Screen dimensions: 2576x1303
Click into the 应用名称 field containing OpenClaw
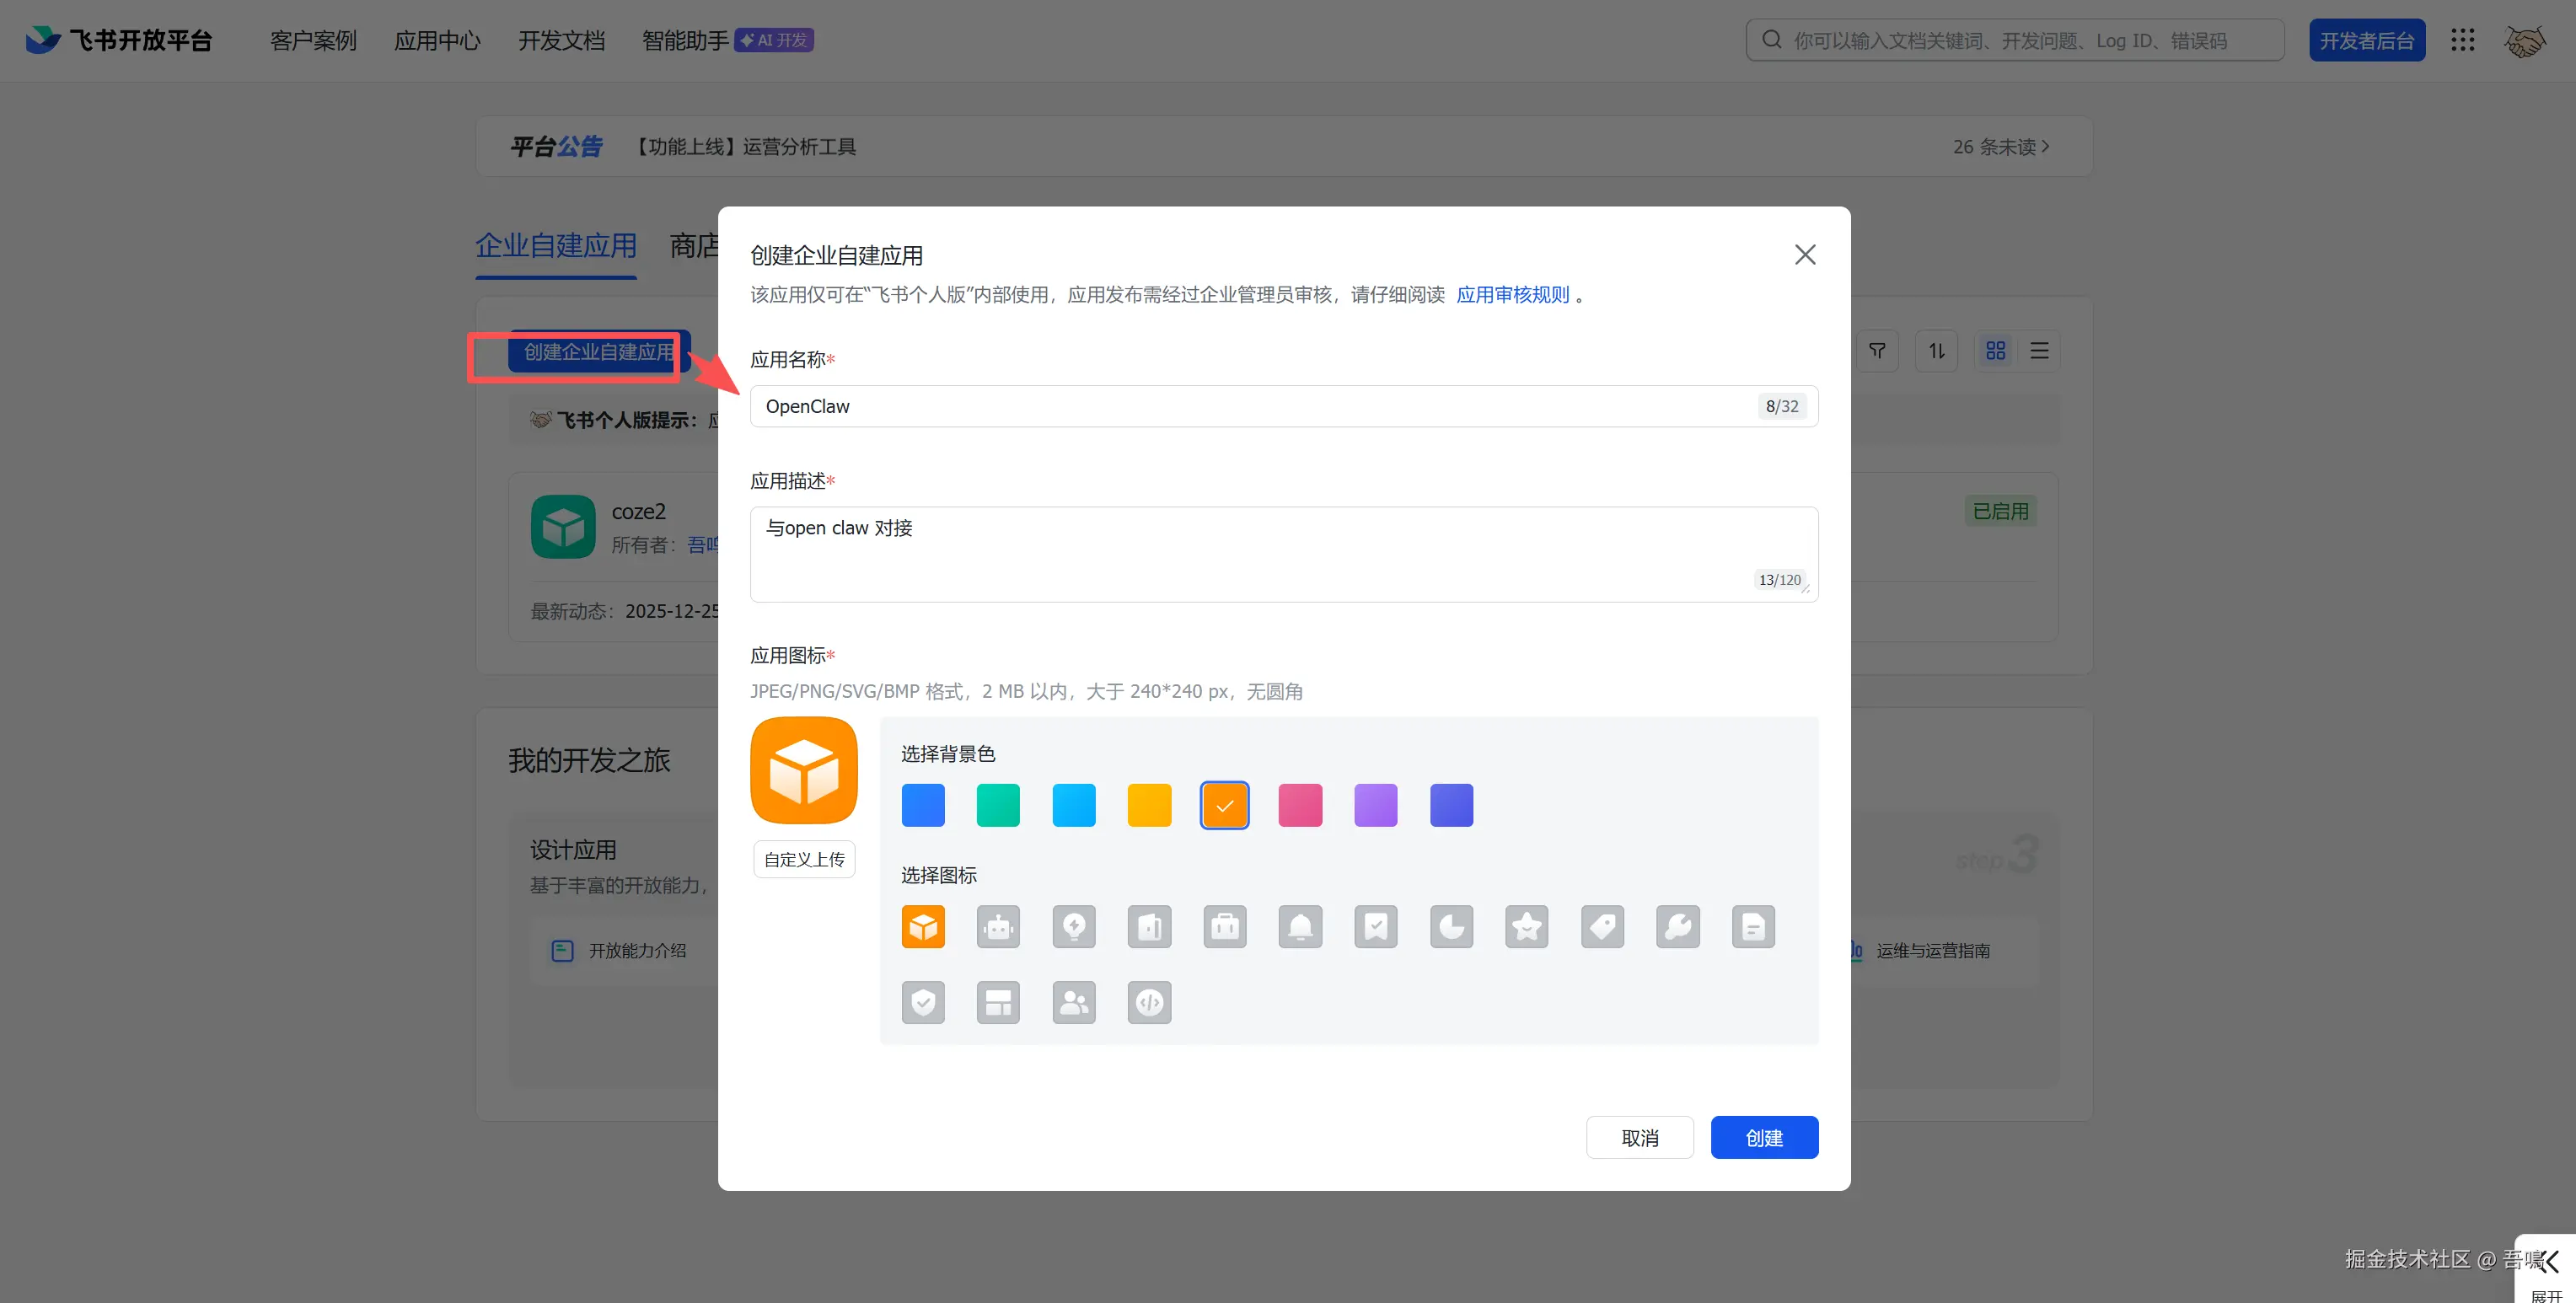click(x=1250, y=407)
